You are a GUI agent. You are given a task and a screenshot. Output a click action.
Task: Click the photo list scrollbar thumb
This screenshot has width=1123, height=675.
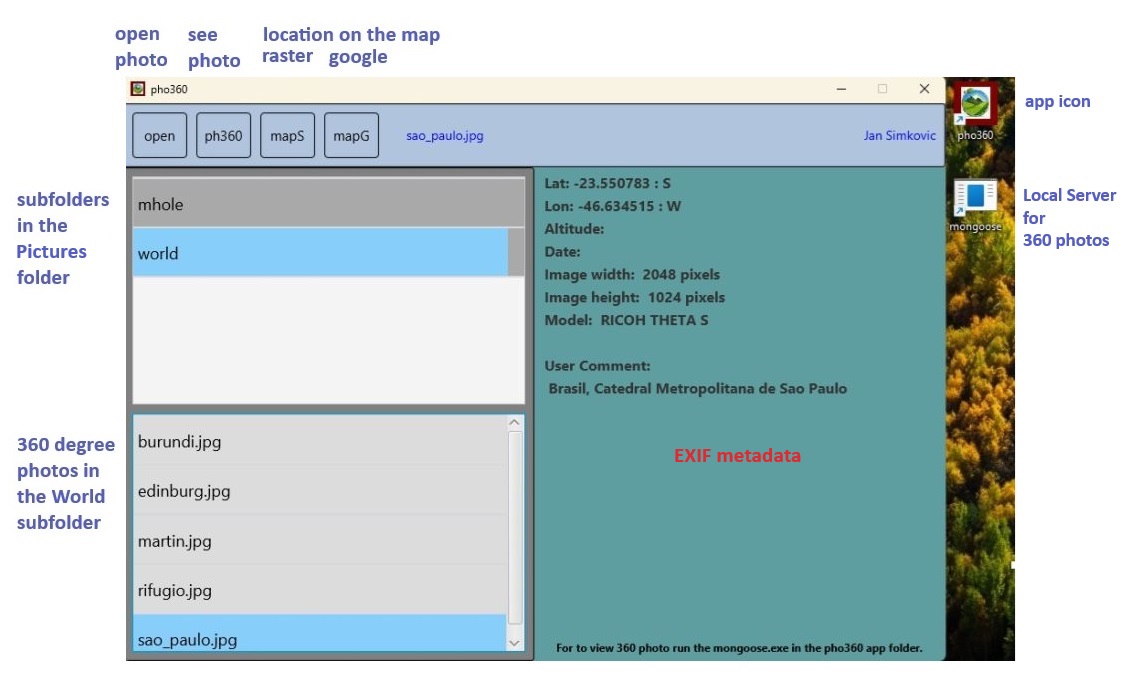coord(515,528)
